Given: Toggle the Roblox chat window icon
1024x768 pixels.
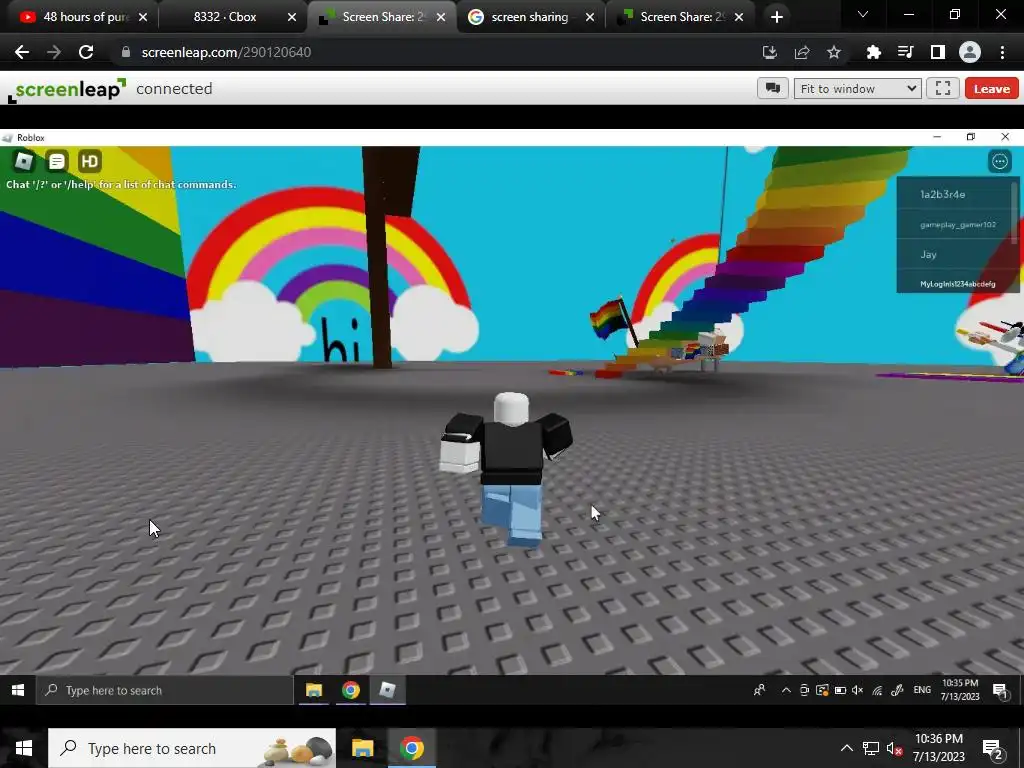Looking at the screenshot, I should click(57, 161).
